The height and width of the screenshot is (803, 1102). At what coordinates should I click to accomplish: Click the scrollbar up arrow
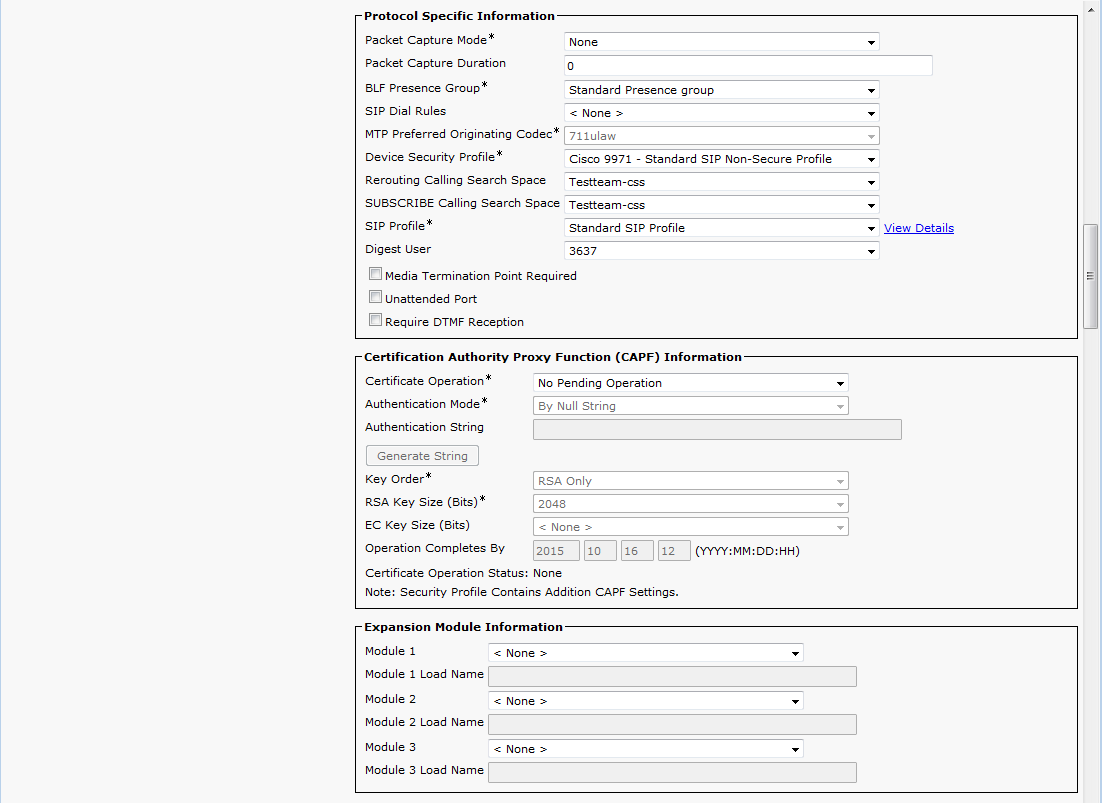tap(1092, 8)
